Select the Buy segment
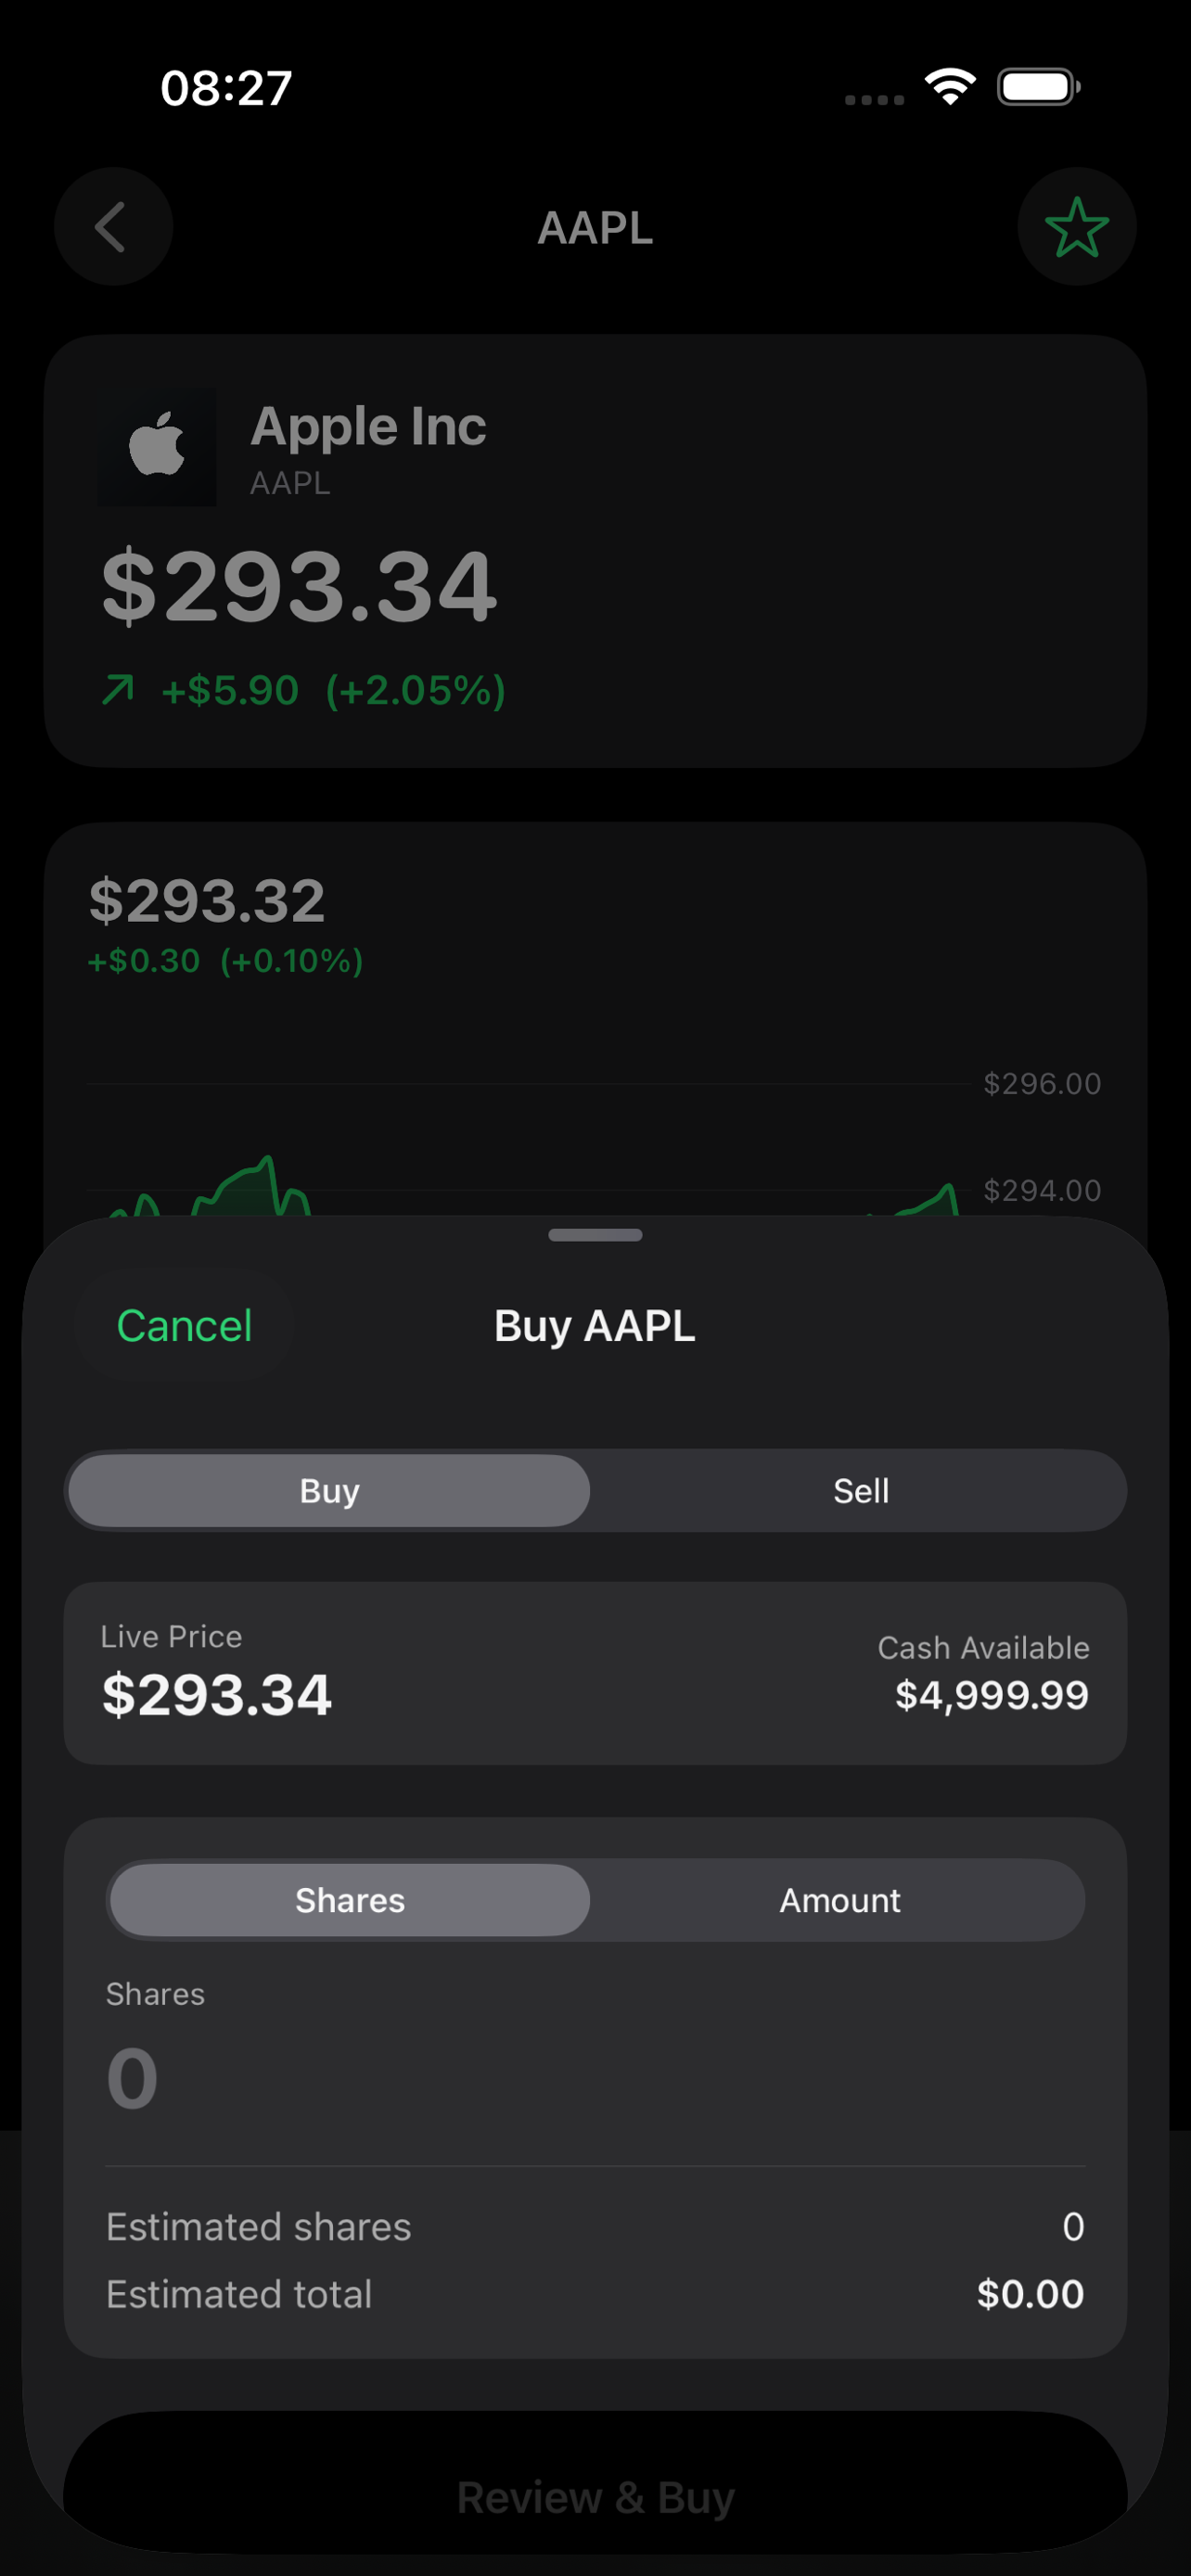The height and width of the screenshot is (2576, 1191). [x=329, y=1491]
